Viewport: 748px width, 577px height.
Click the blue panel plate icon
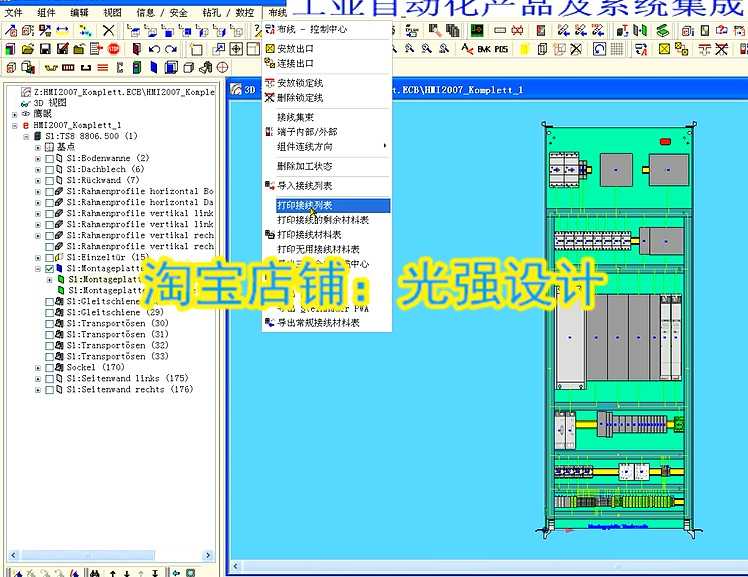coord(154,67)
